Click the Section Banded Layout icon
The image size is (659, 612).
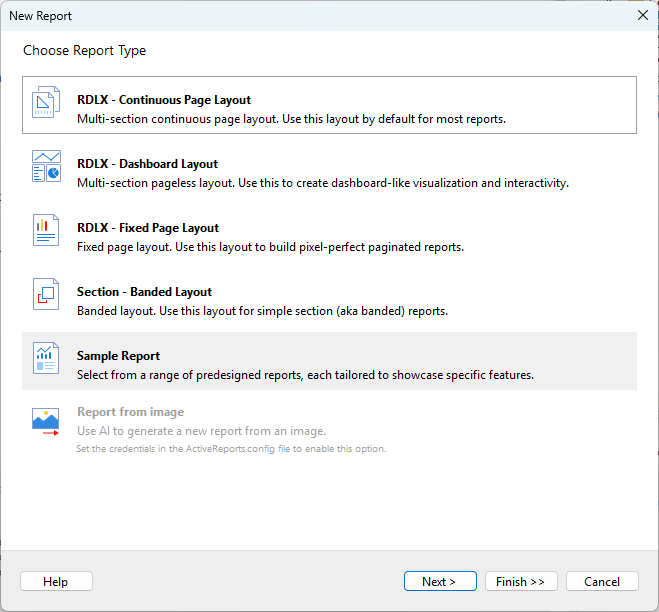pyautogui.click(x=46, y=294)
